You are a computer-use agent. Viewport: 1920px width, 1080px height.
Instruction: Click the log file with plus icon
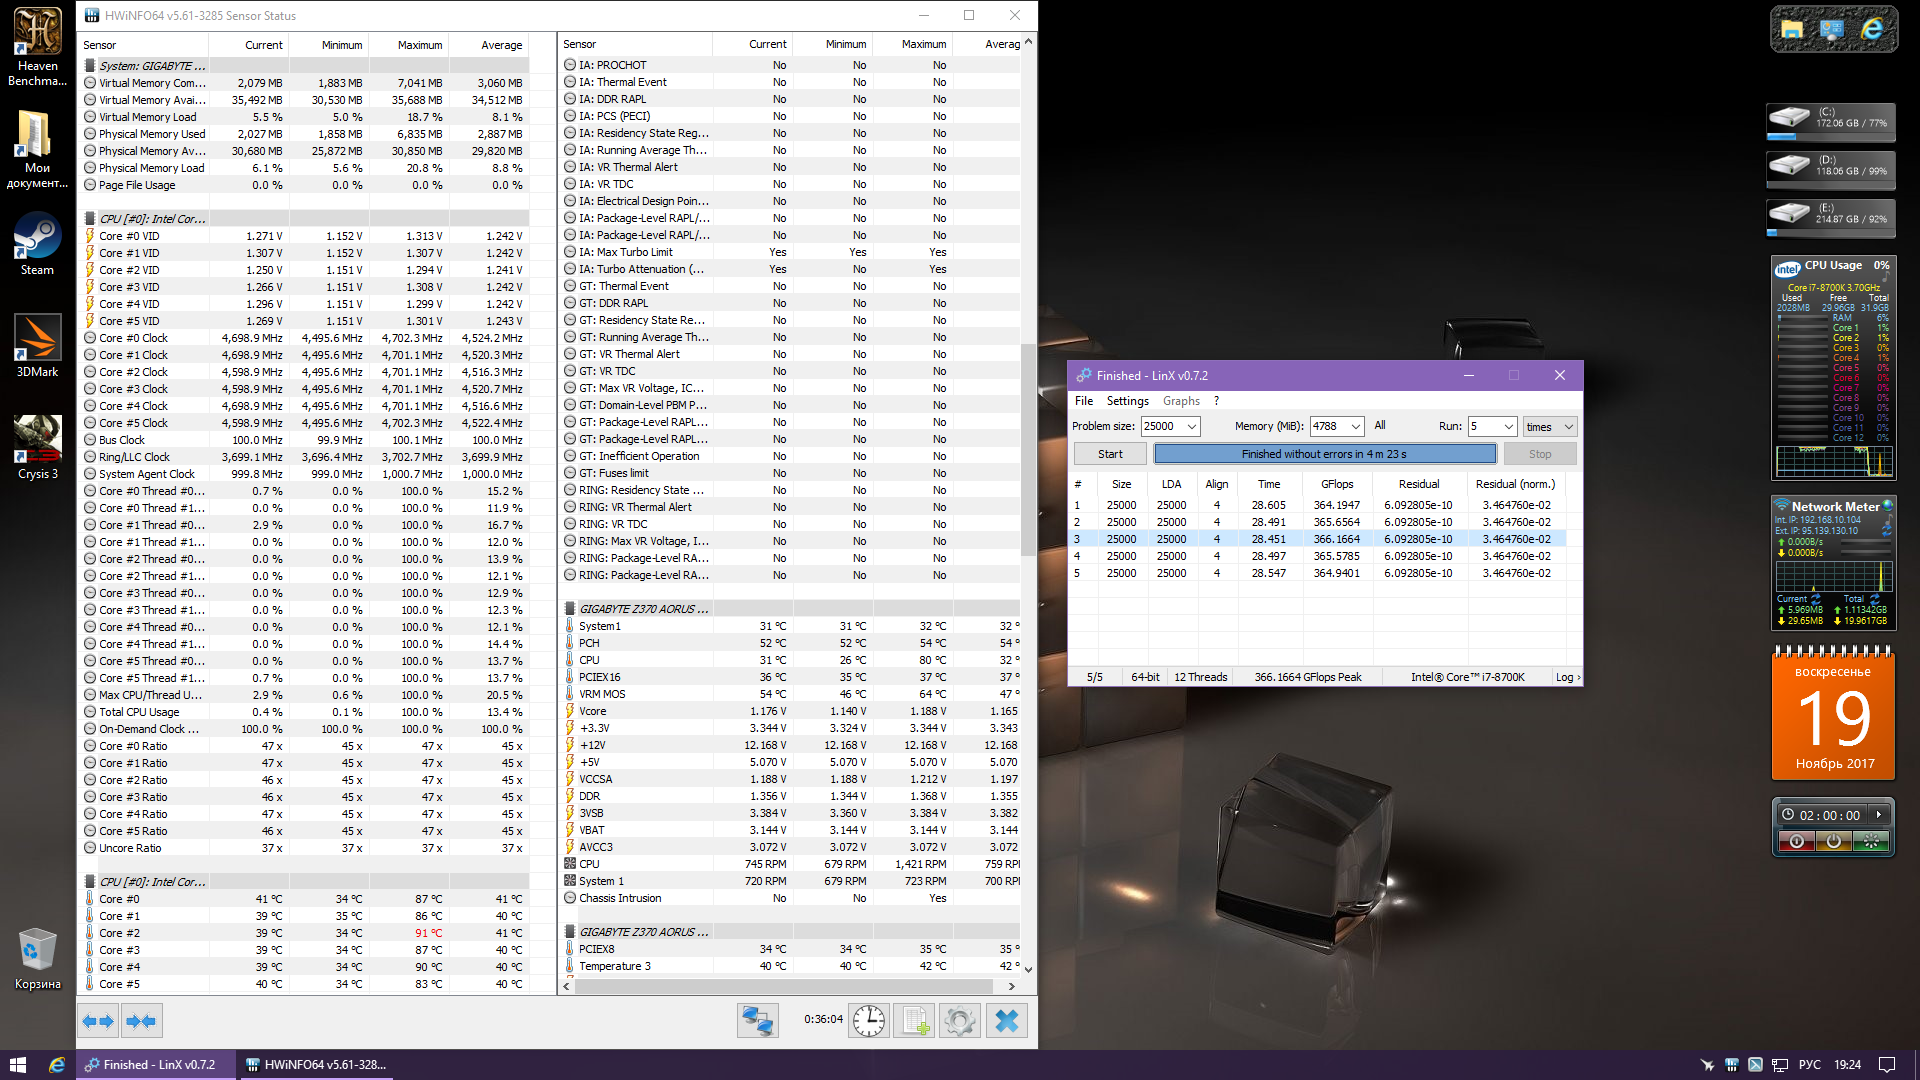pyautogui.click(x=915, y=1021)
